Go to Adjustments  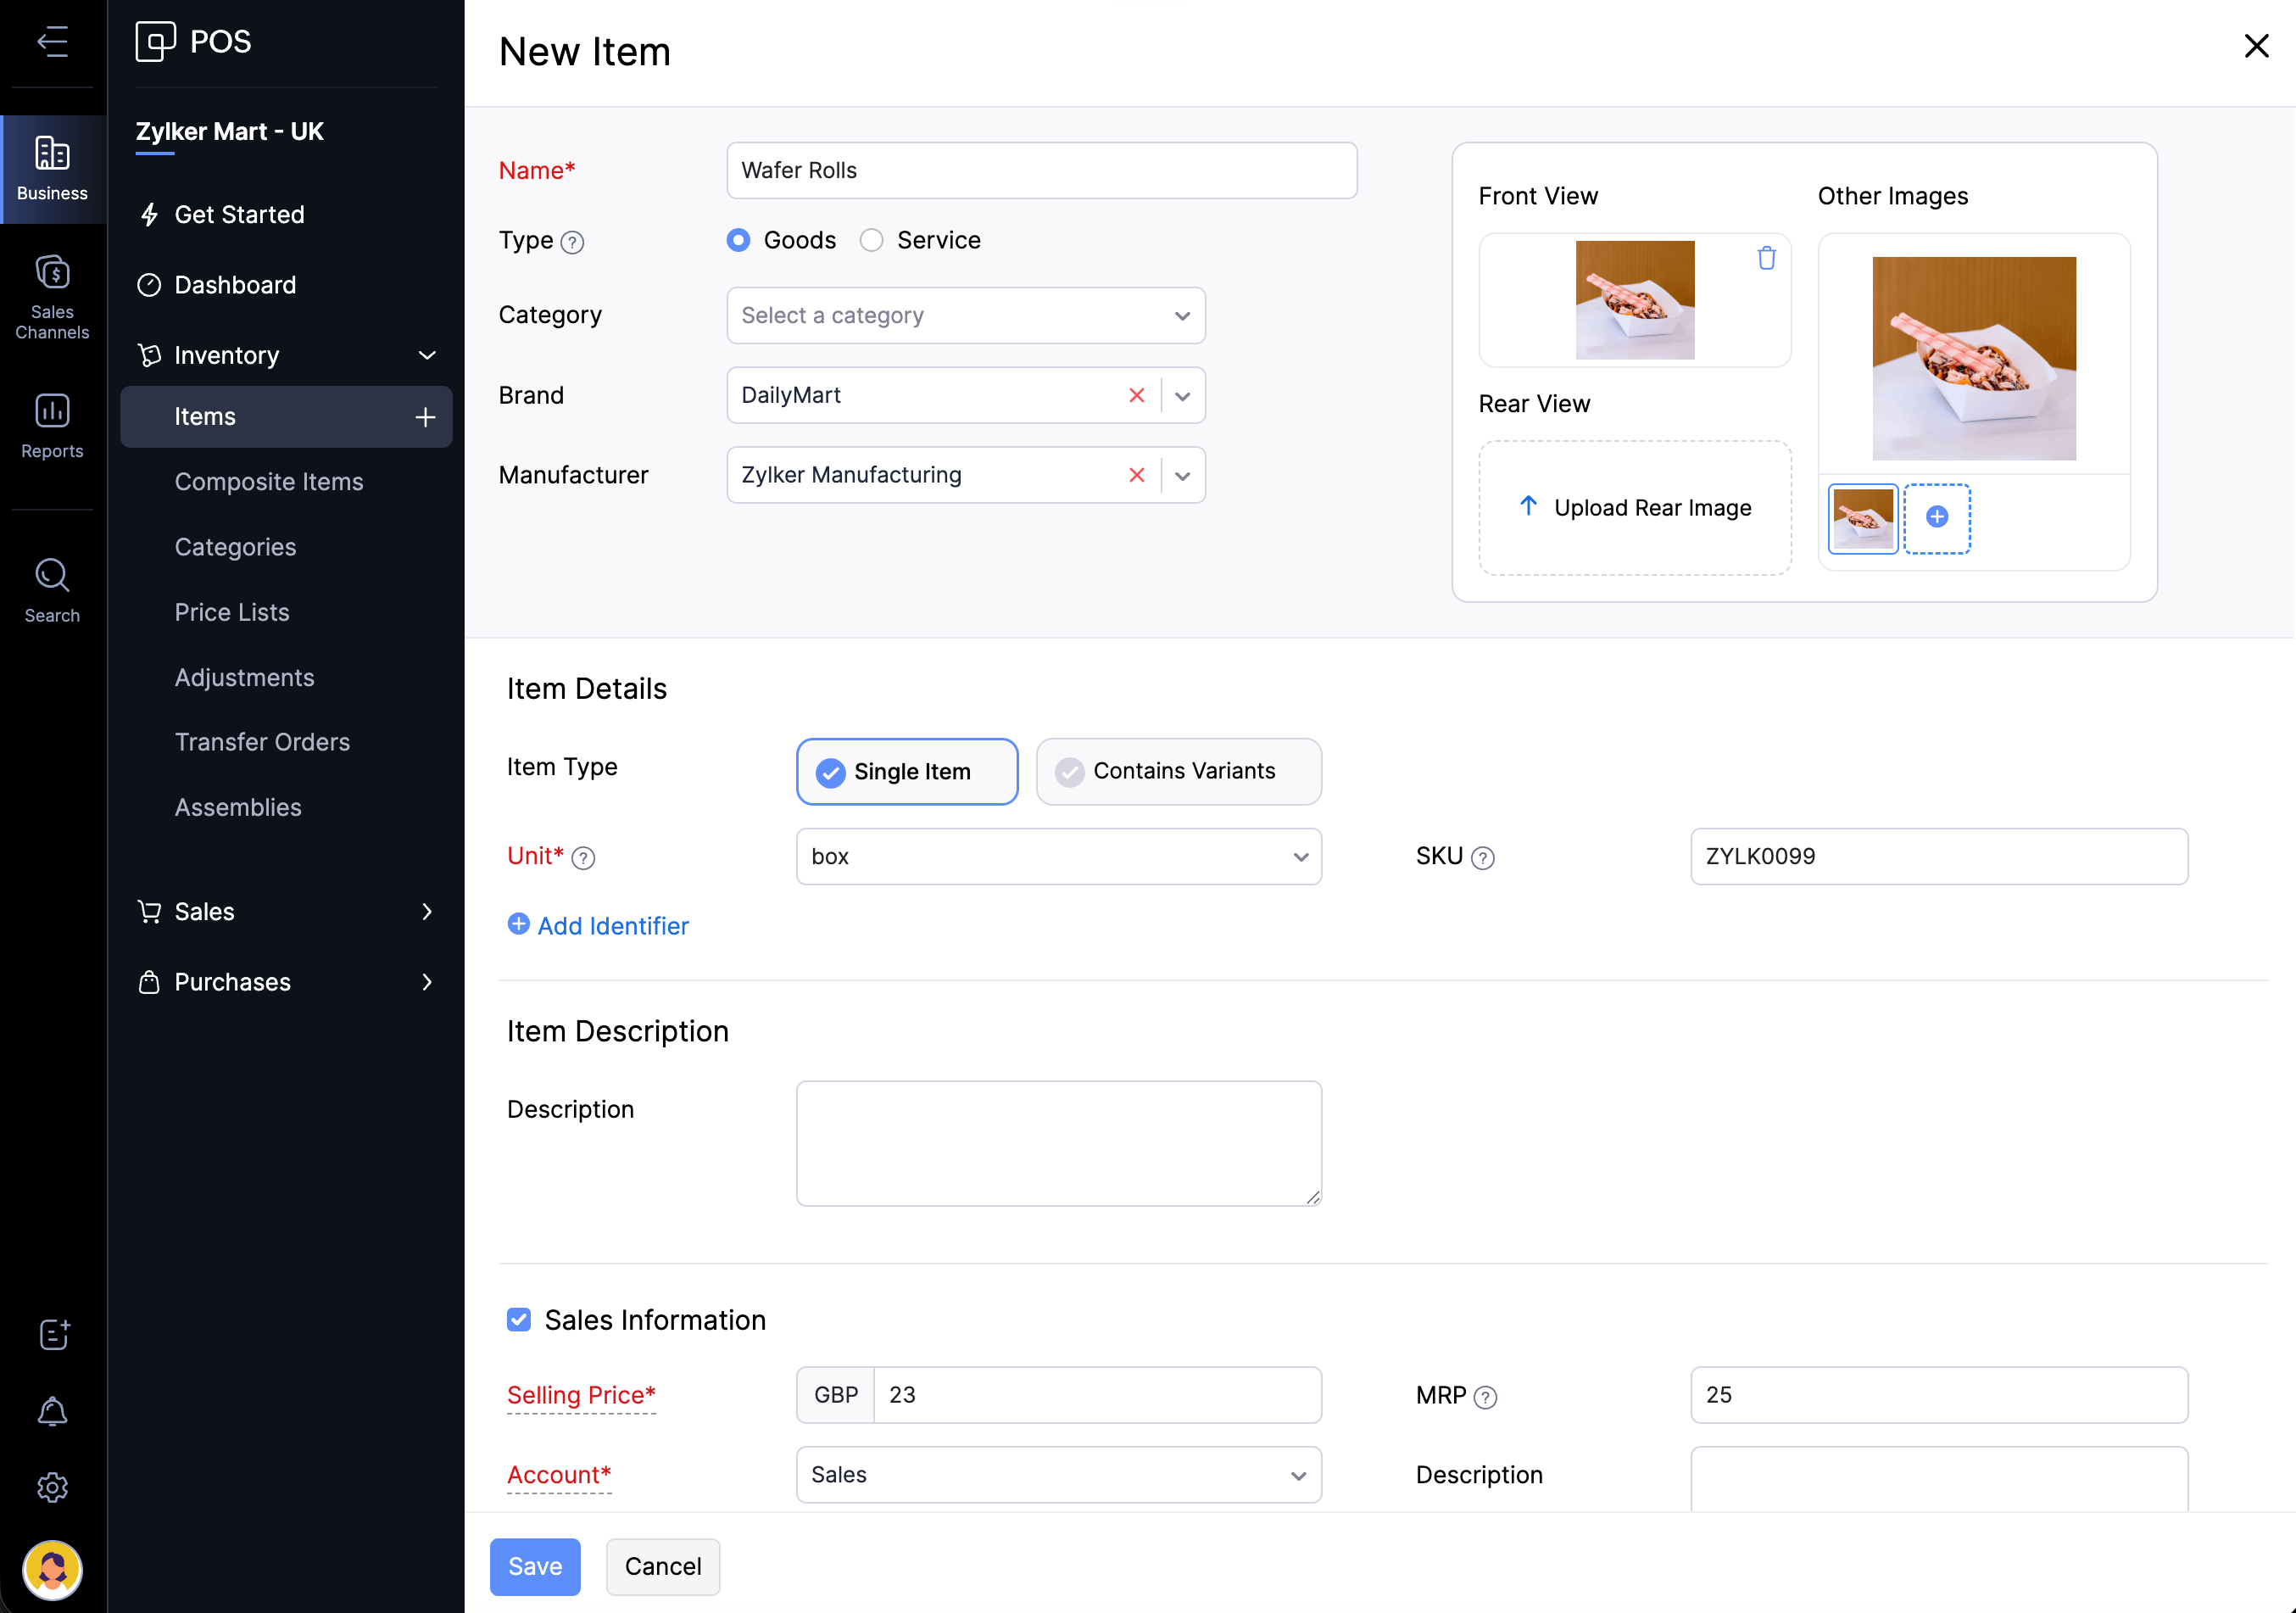[x=244, y=677]
